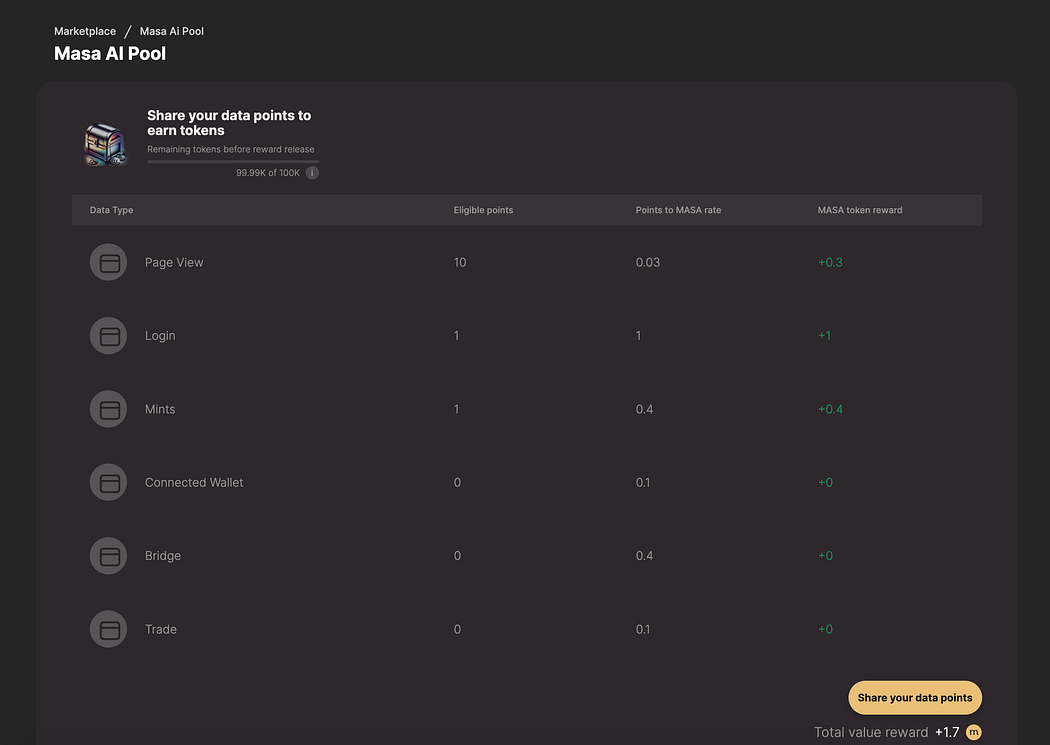Click the Login row icon
The height and width of the screenshot is (745, 1050).
click(108, 335)
